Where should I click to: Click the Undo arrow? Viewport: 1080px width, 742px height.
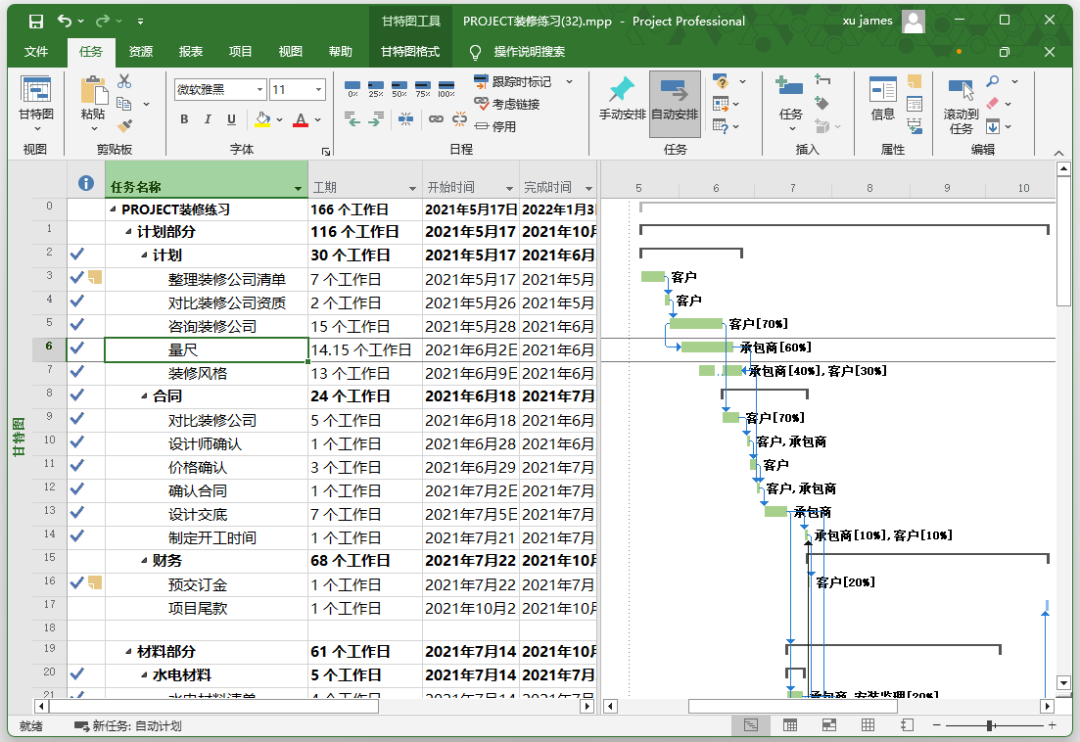click(64, 21)
